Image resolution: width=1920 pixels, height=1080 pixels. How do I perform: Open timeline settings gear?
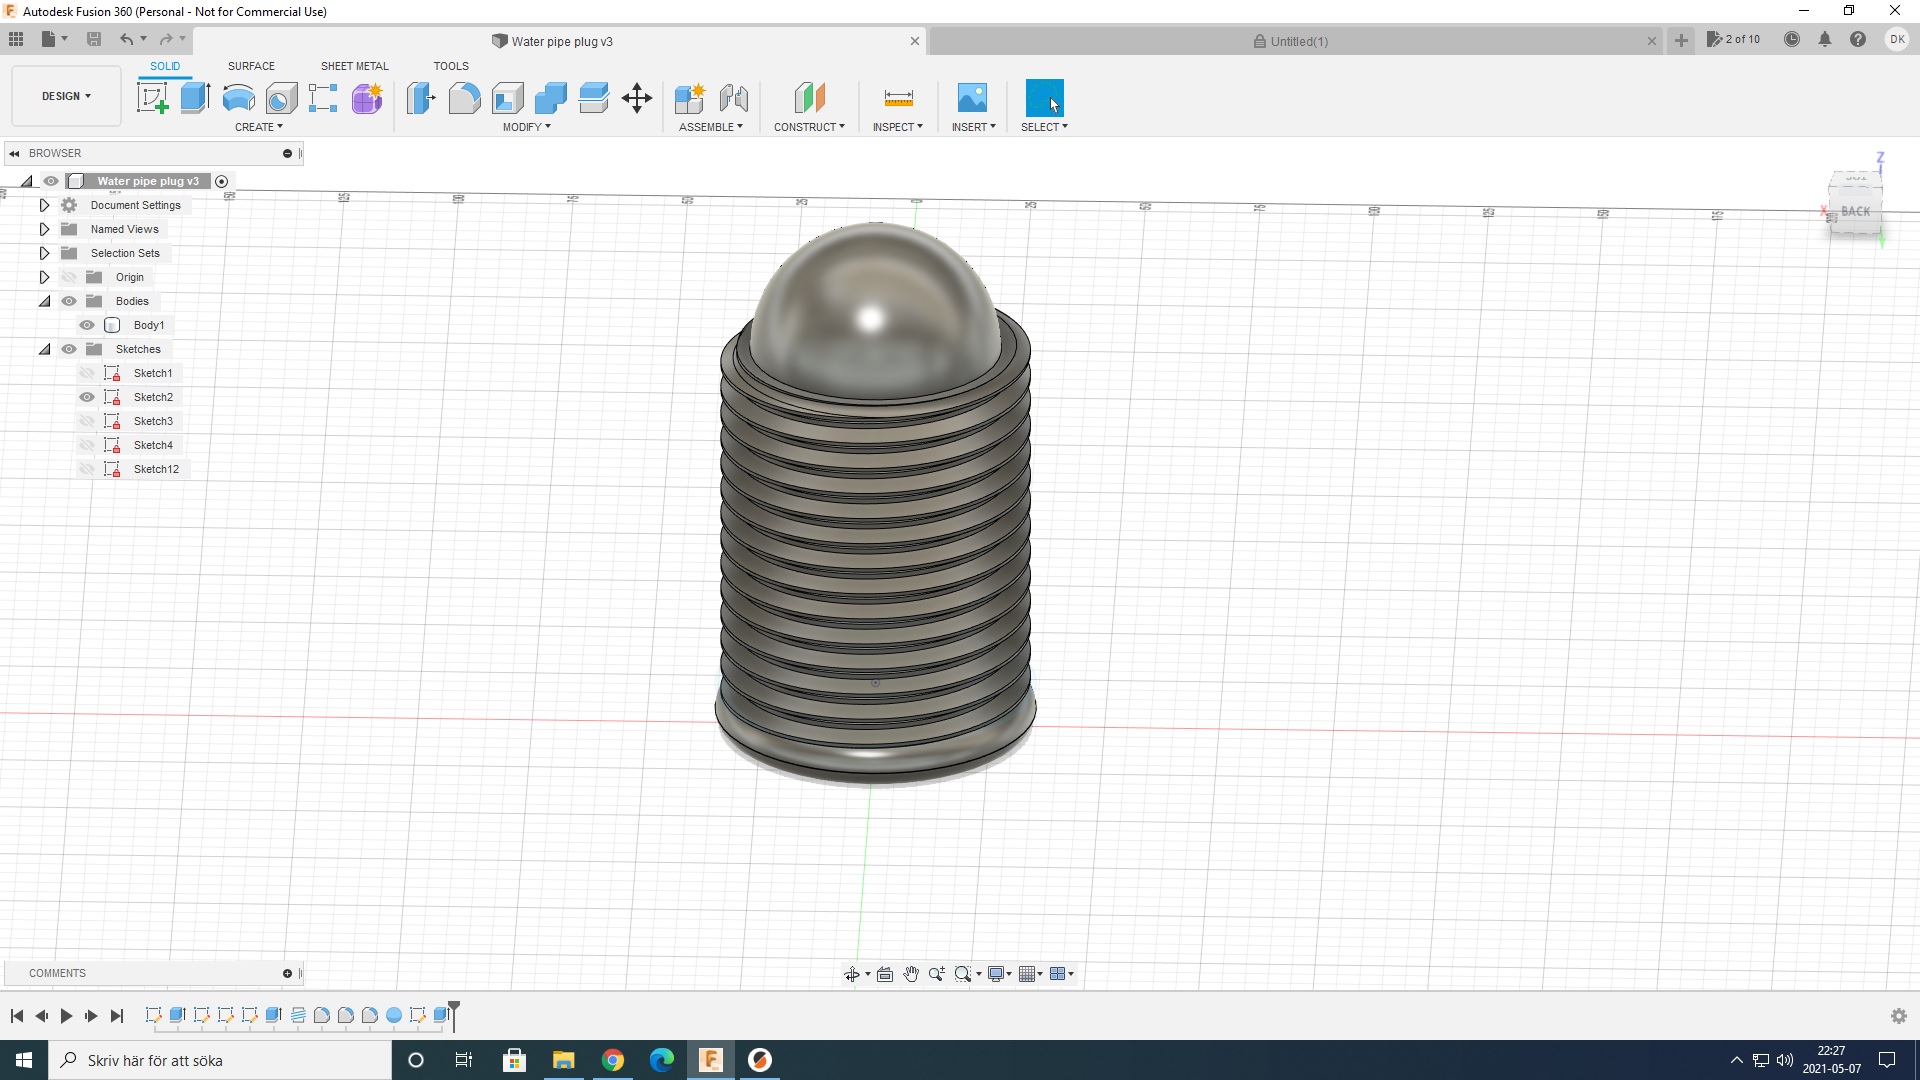pos(1899,1016)
